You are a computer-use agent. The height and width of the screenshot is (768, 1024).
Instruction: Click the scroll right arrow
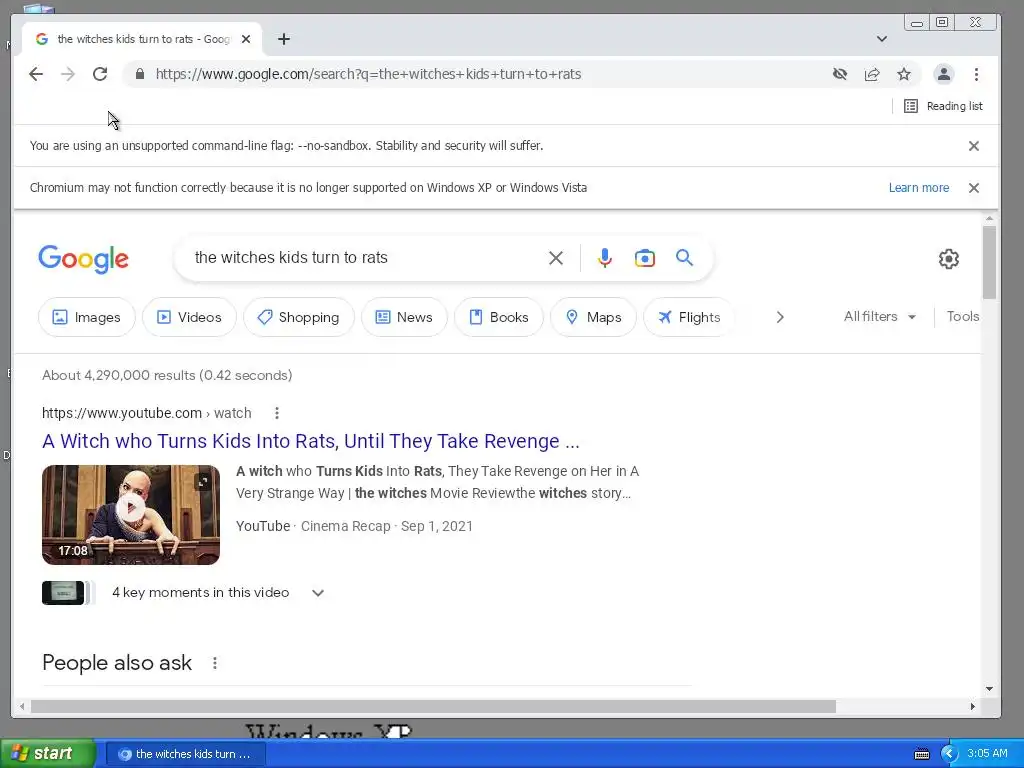[x=973, y=707]
